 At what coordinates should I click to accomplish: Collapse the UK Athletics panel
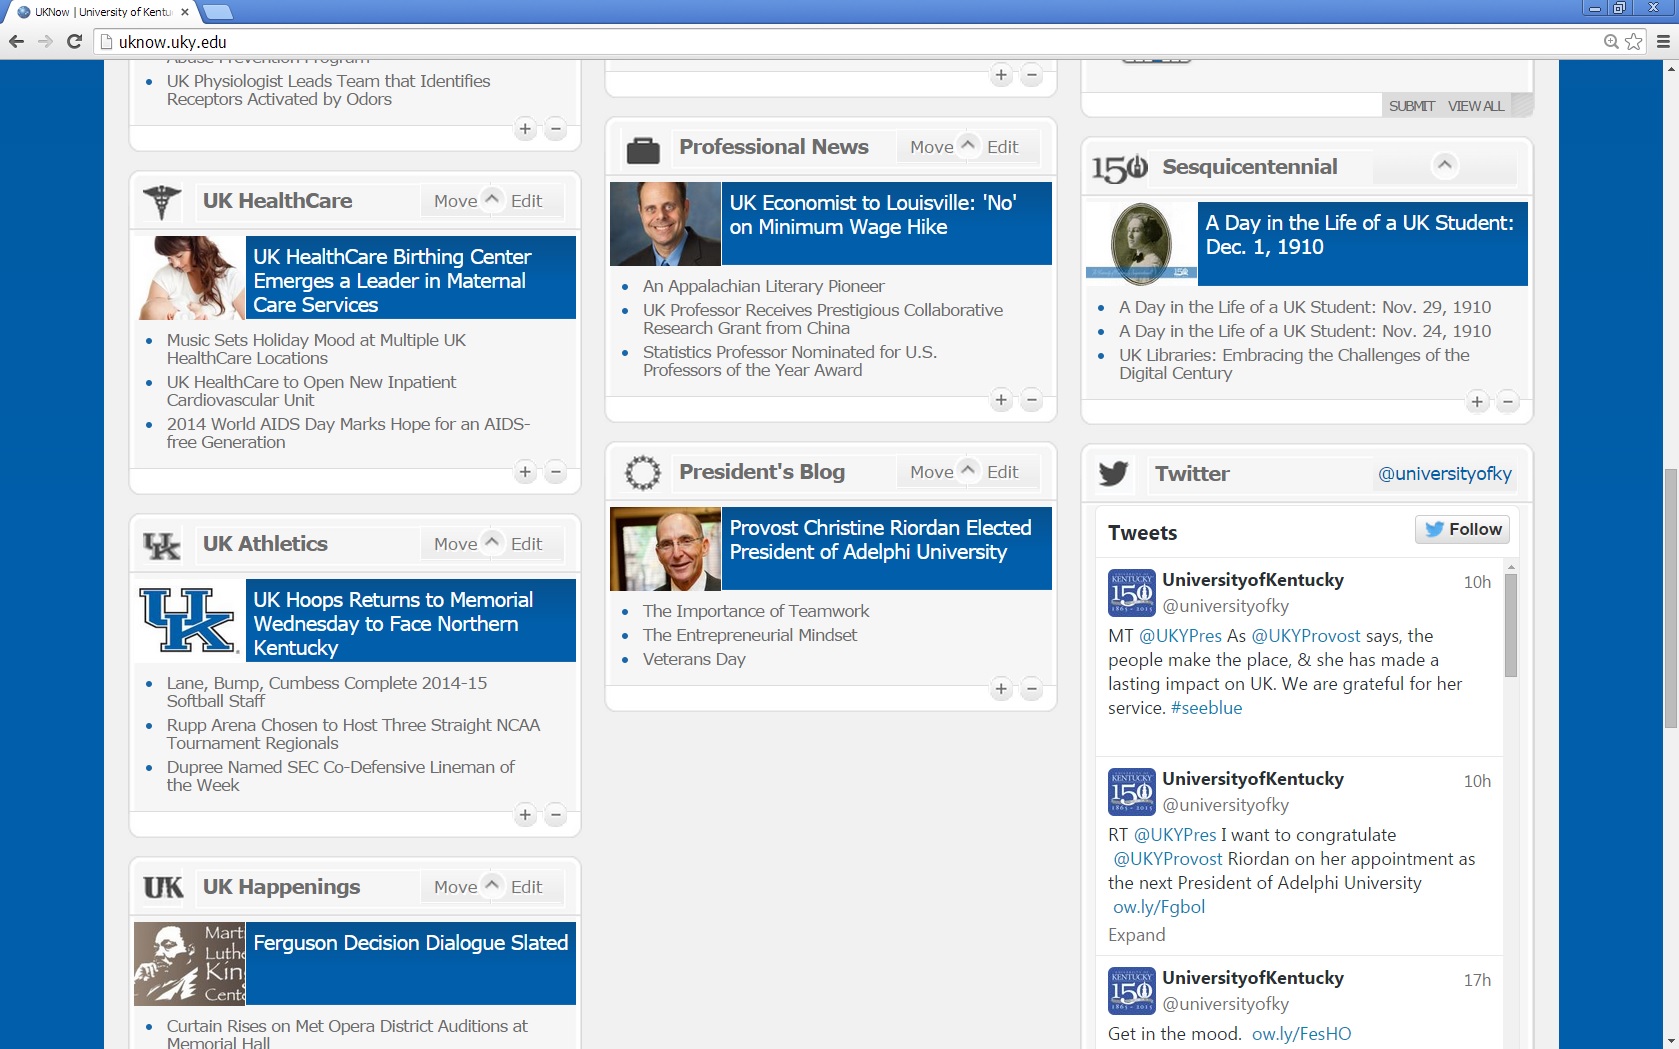point(492,541)
